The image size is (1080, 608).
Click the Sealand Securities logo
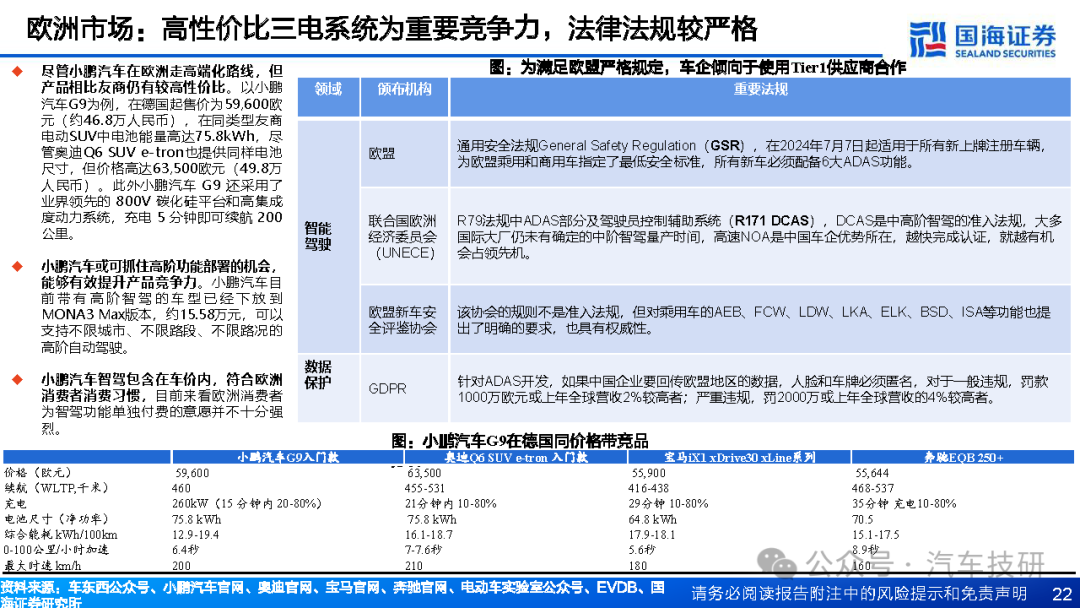tap(983, 39)
